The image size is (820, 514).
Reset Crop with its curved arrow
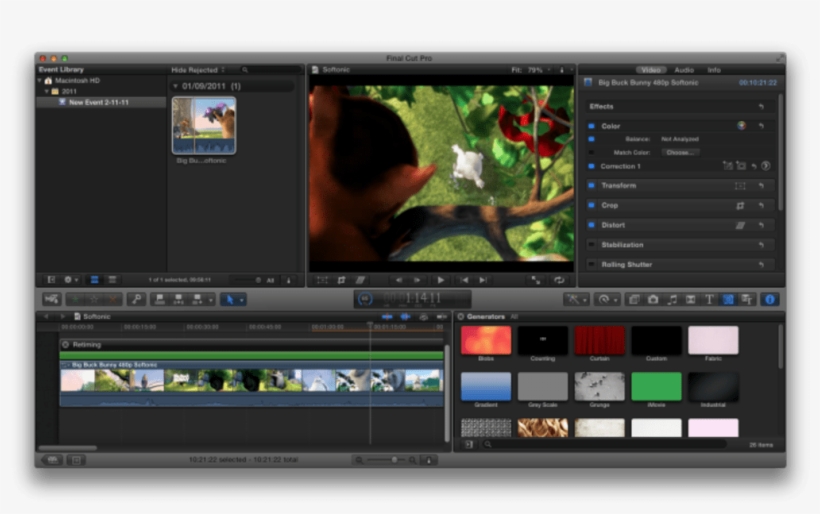click(x=761, y=205)
